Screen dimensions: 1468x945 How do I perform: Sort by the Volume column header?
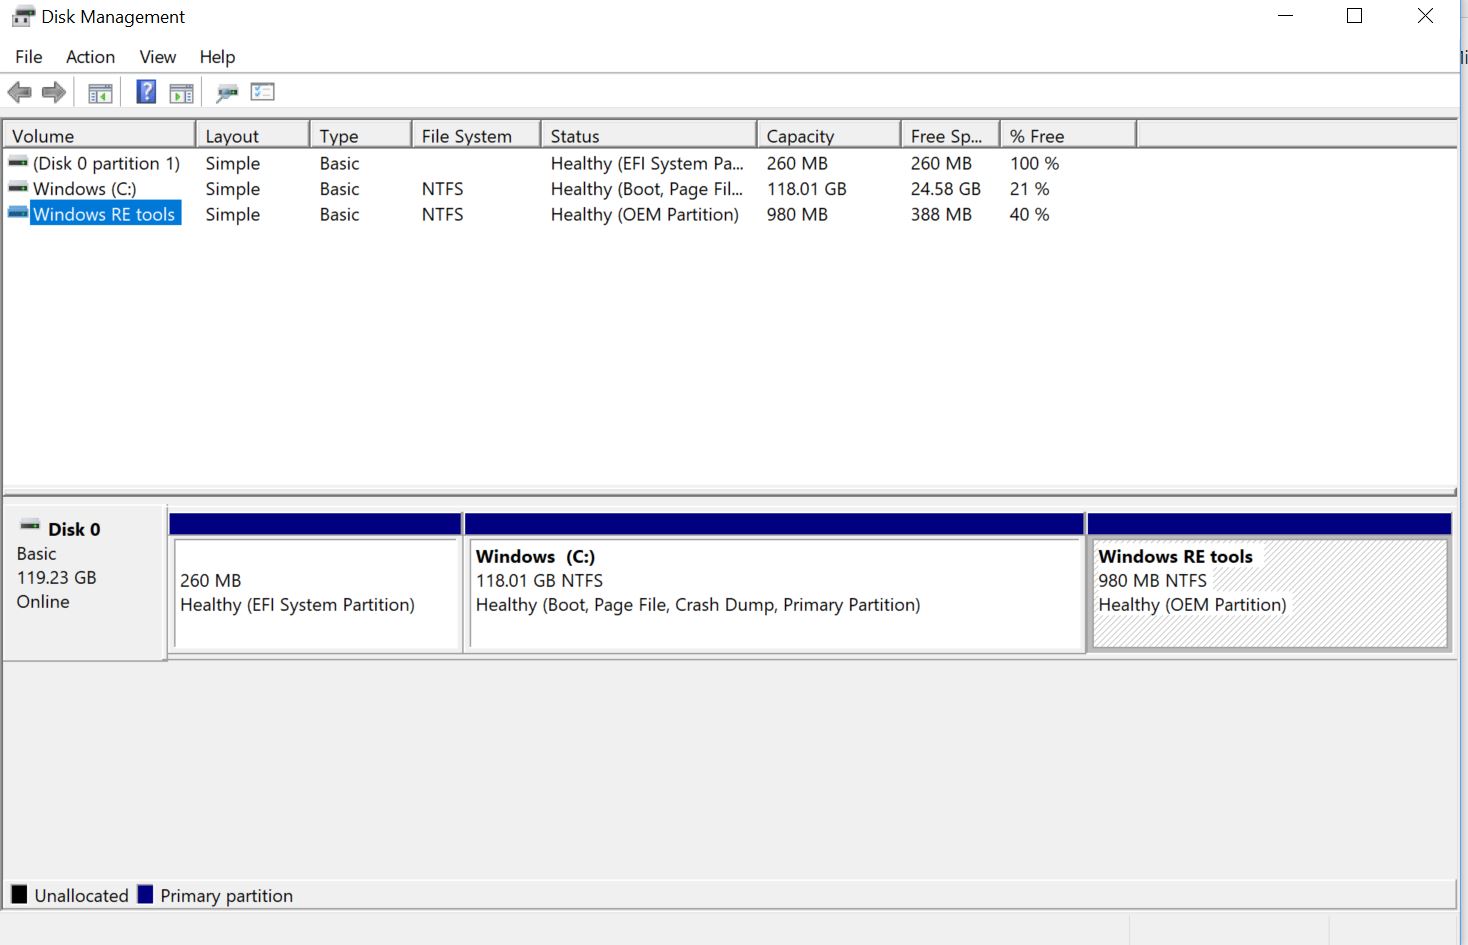(99, 135)
